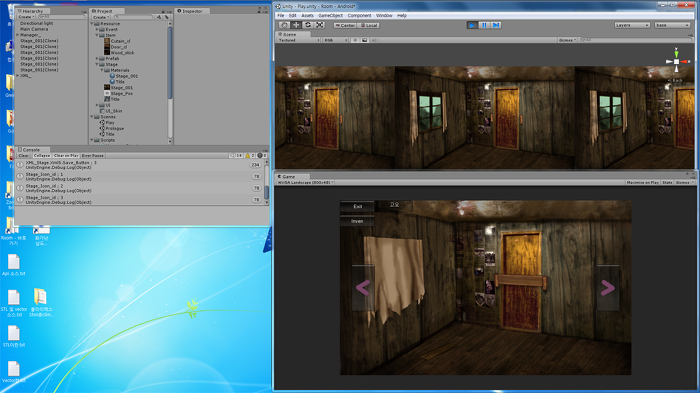Open the Title scene asset under Scenes

(x=107, y=134)
